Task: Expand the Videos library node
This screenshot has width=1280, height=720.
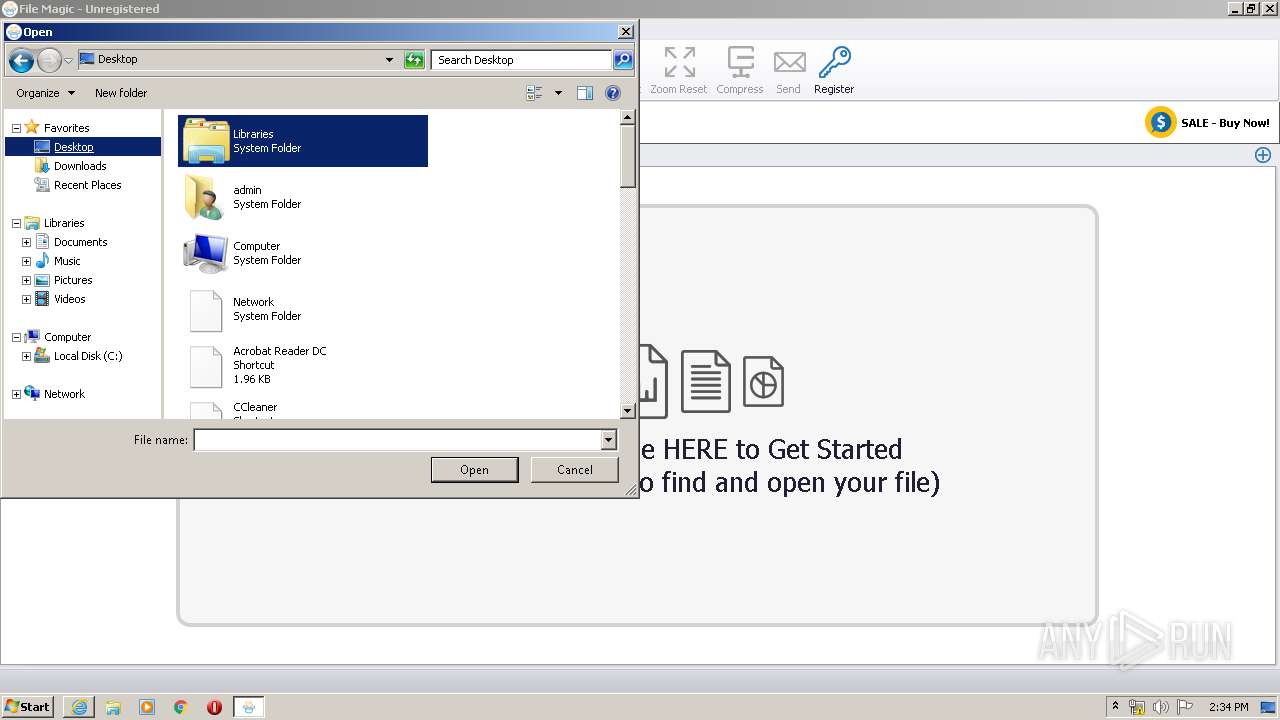Action: [27, 299]
